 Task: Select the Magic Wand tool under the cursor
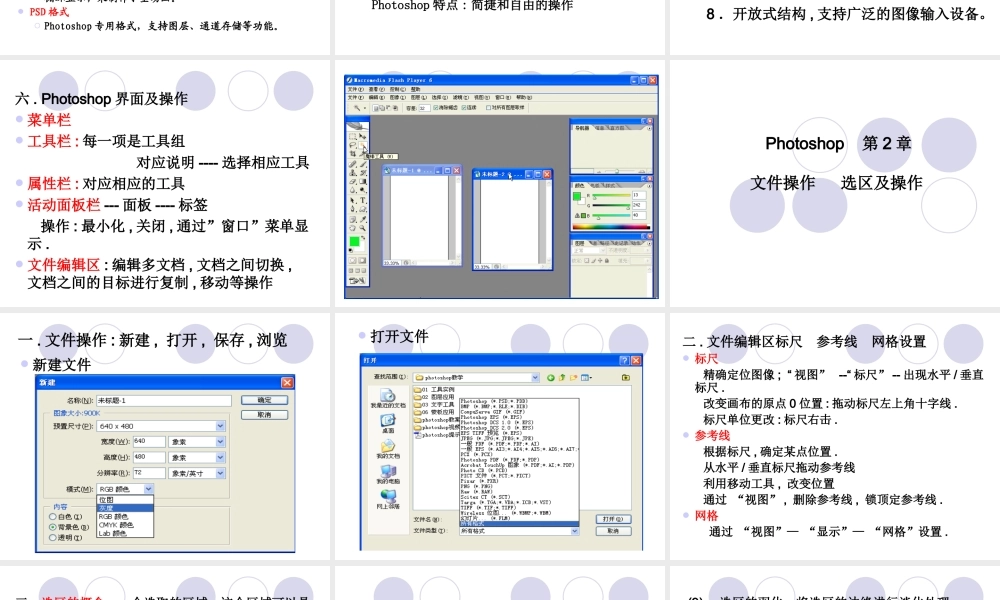tap(363, 145)
